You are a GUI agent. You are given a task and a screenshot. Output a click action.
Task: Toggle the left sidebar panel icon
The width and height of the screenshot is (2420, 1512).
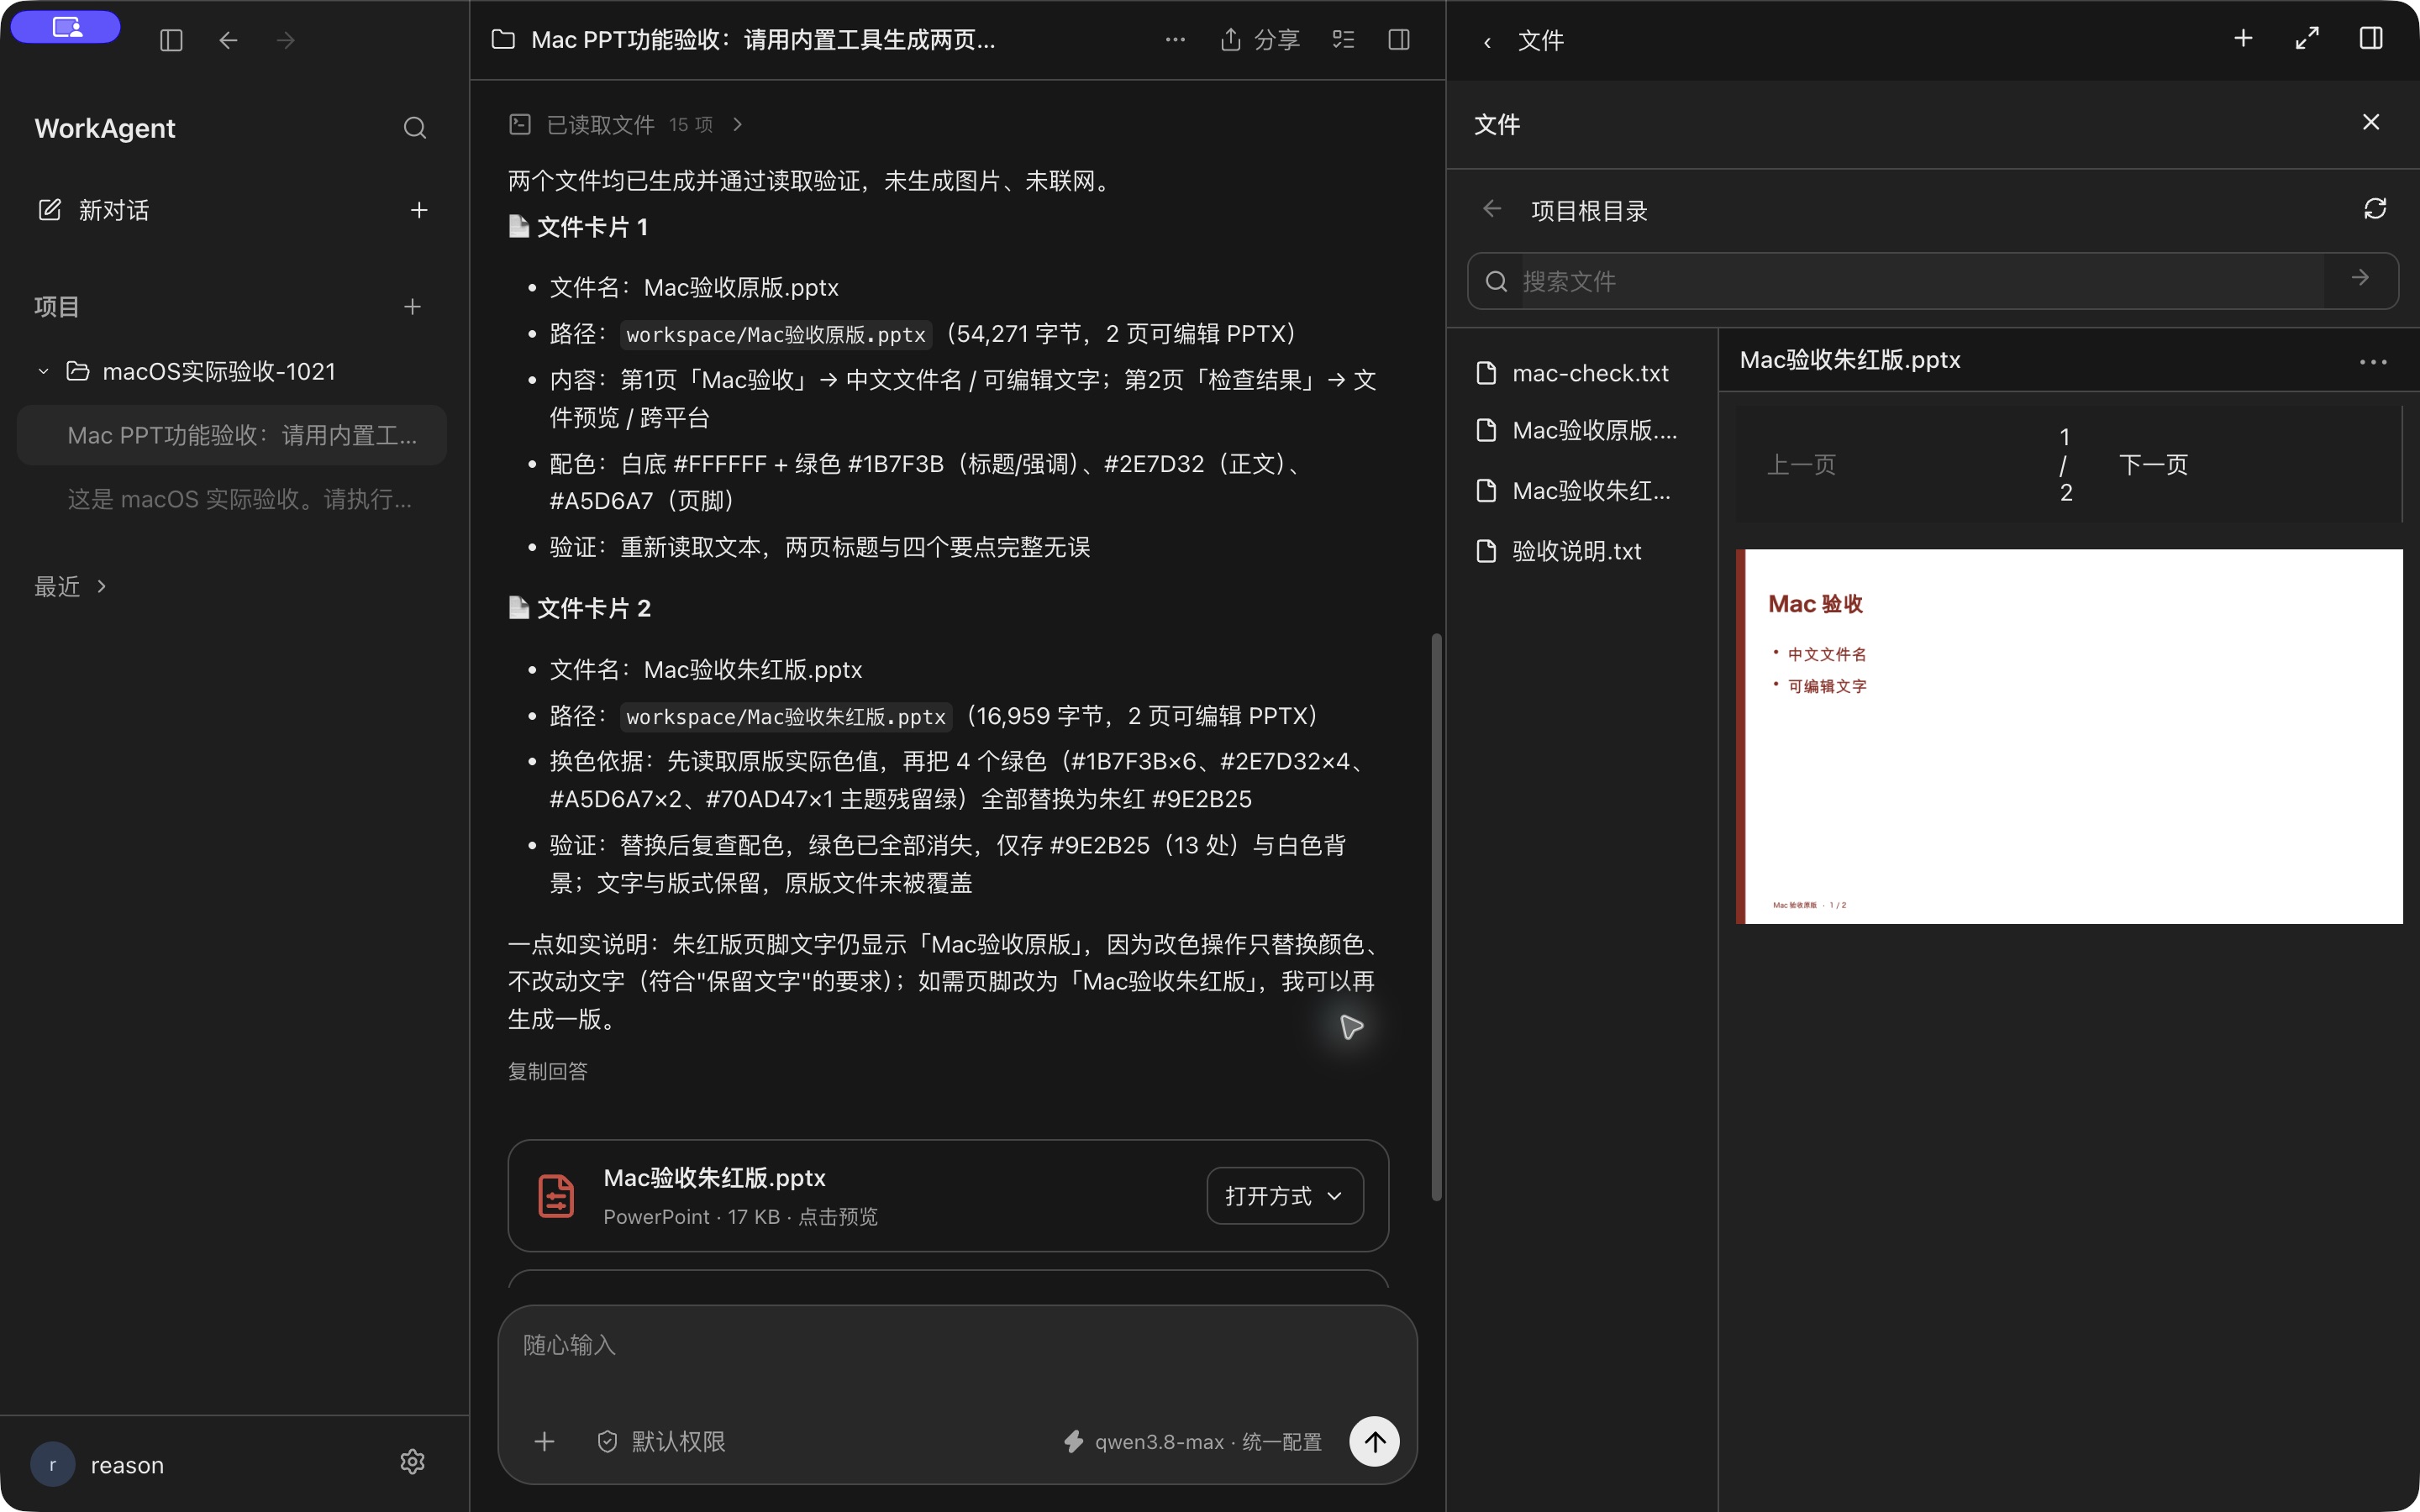[x=171, y=40]
